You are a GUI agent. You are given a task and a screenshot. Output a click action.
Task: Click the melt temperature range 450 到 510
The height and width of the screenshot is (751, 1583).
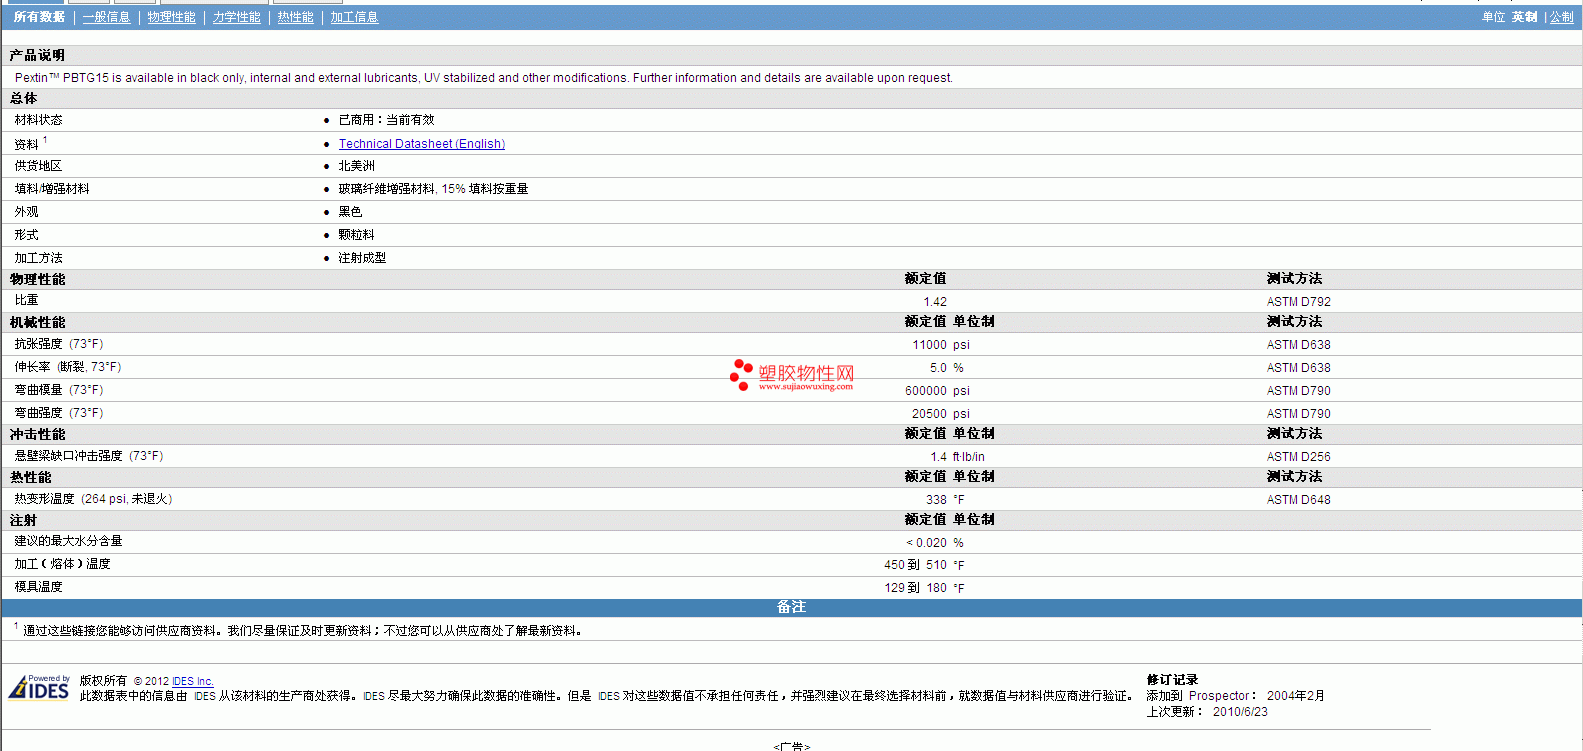(915, 565)
